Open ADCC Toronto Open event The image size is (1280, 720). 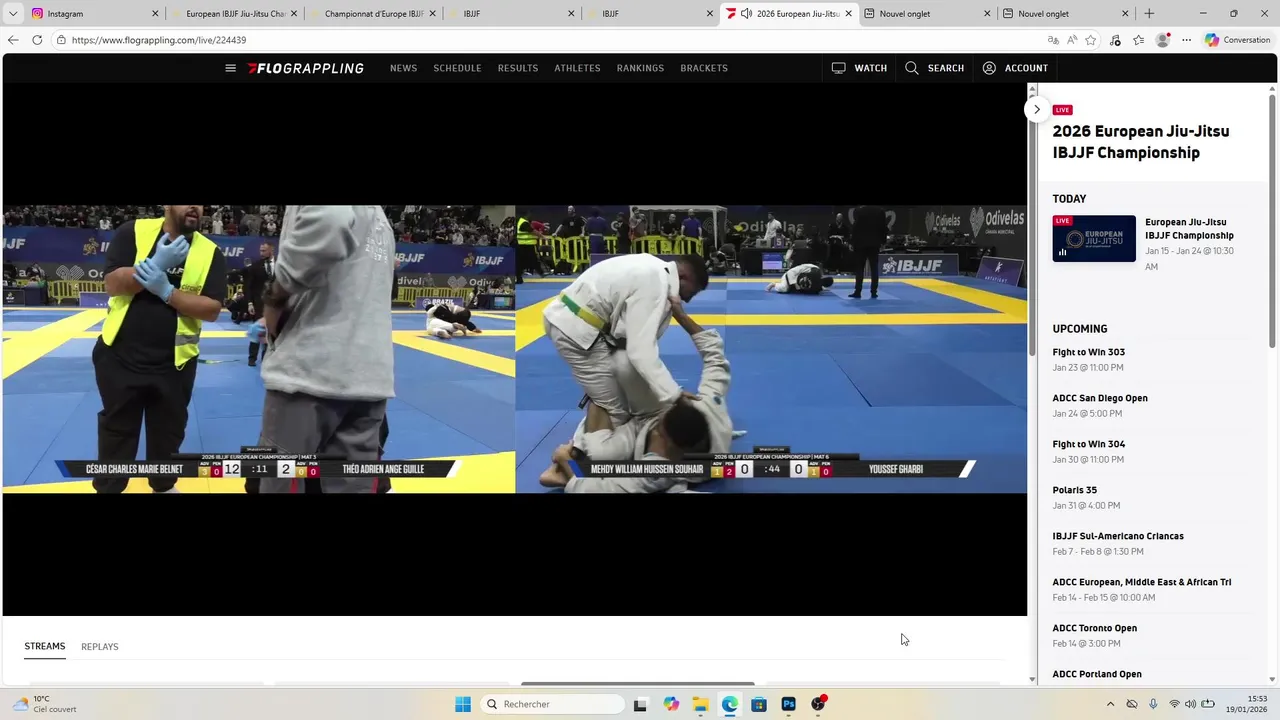pos(1095,628)
